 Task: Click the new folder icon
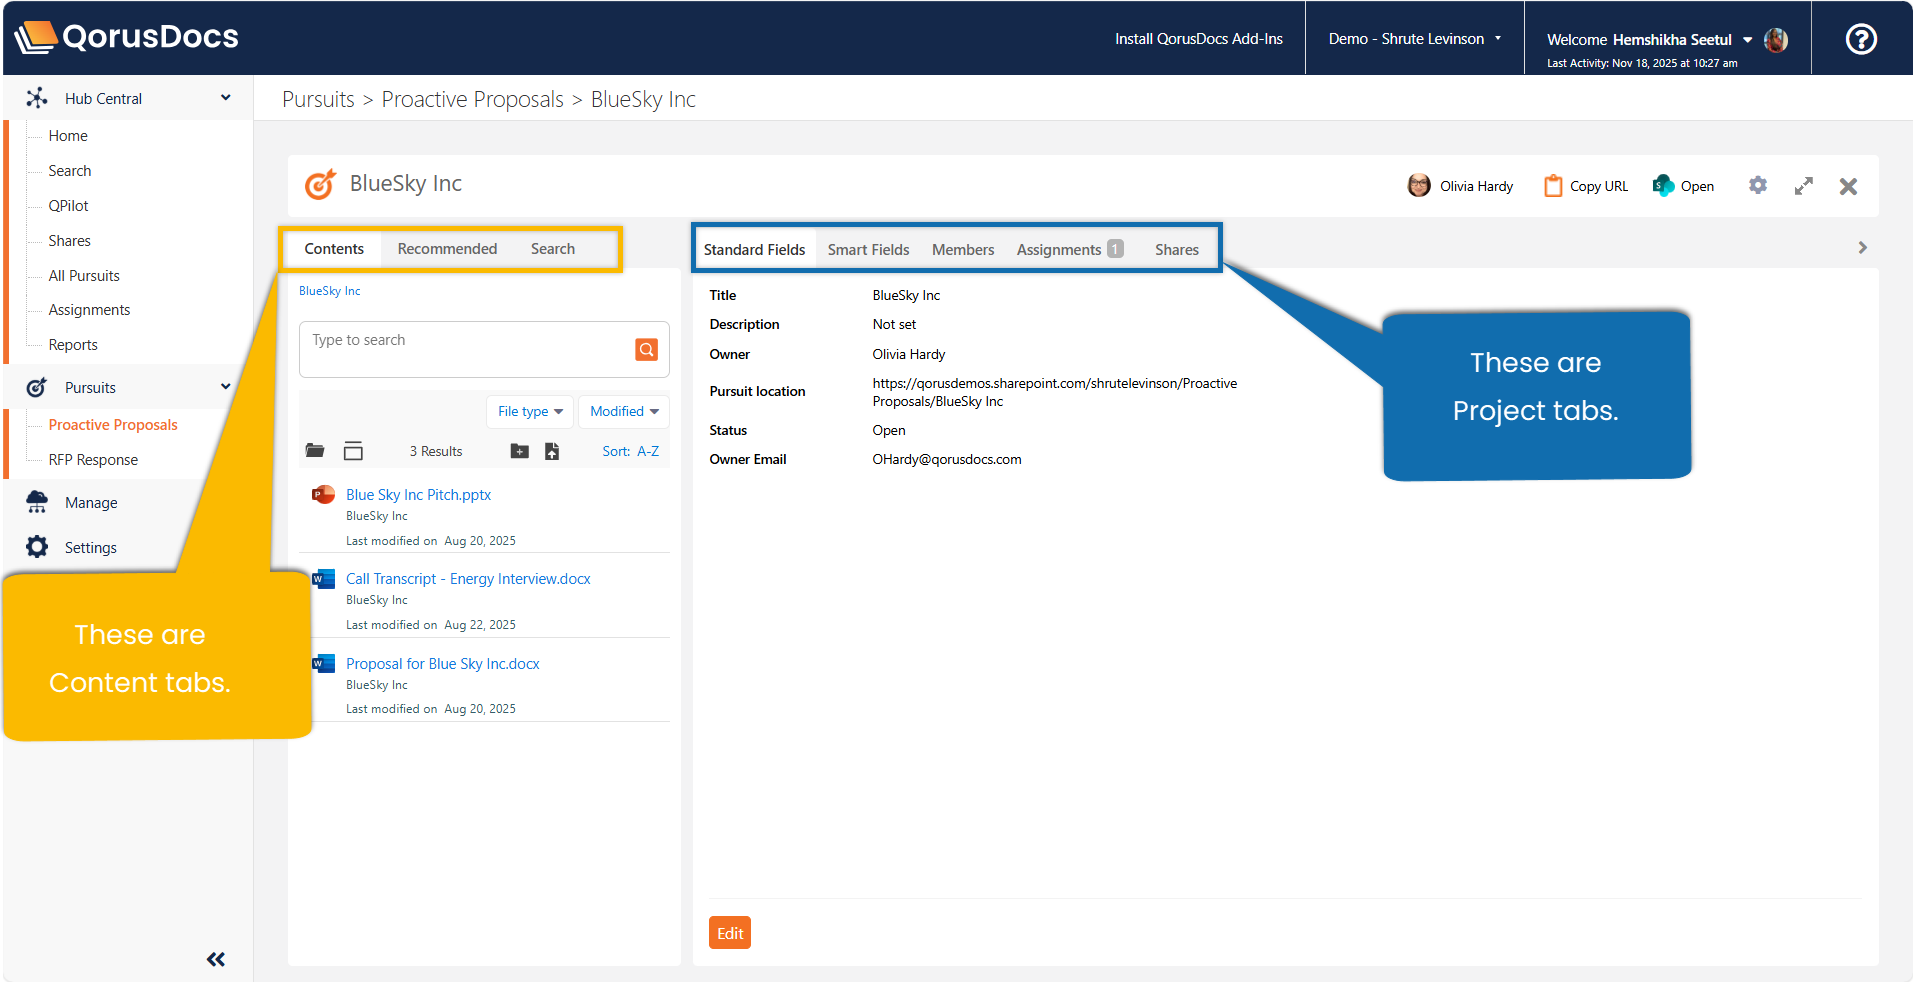coord(519,451)
